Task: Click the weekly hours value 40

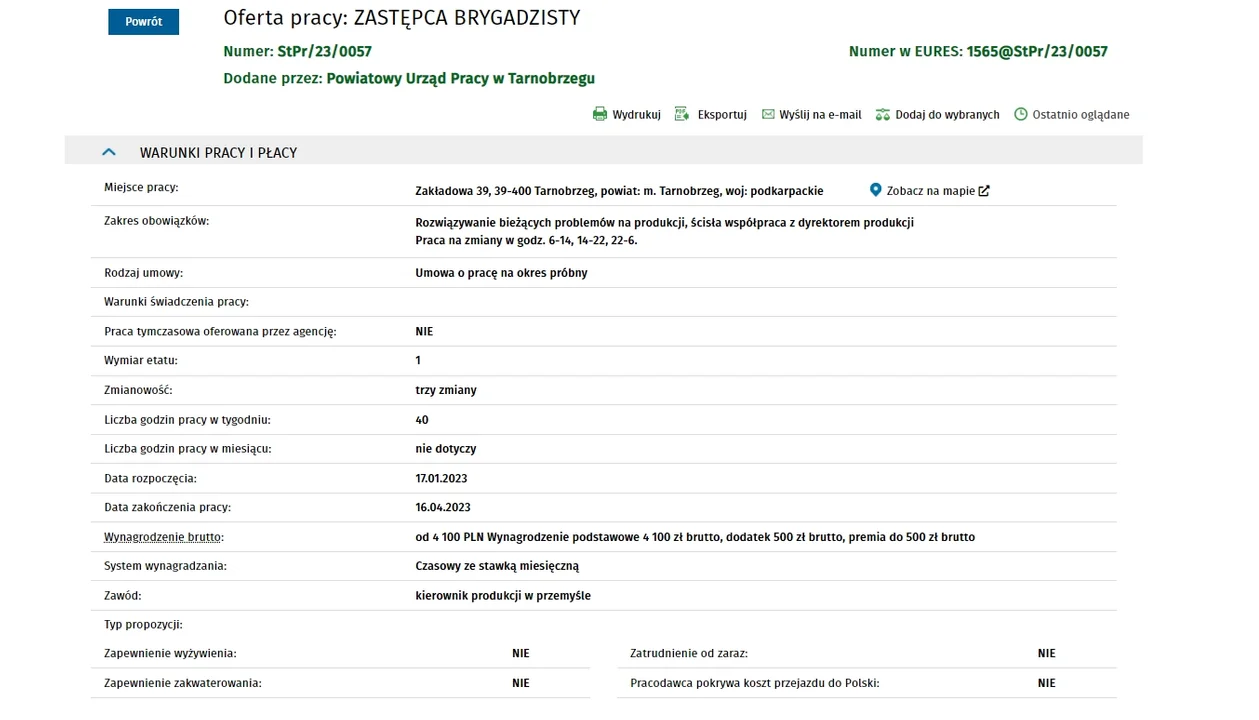Action: click(422, 420)
